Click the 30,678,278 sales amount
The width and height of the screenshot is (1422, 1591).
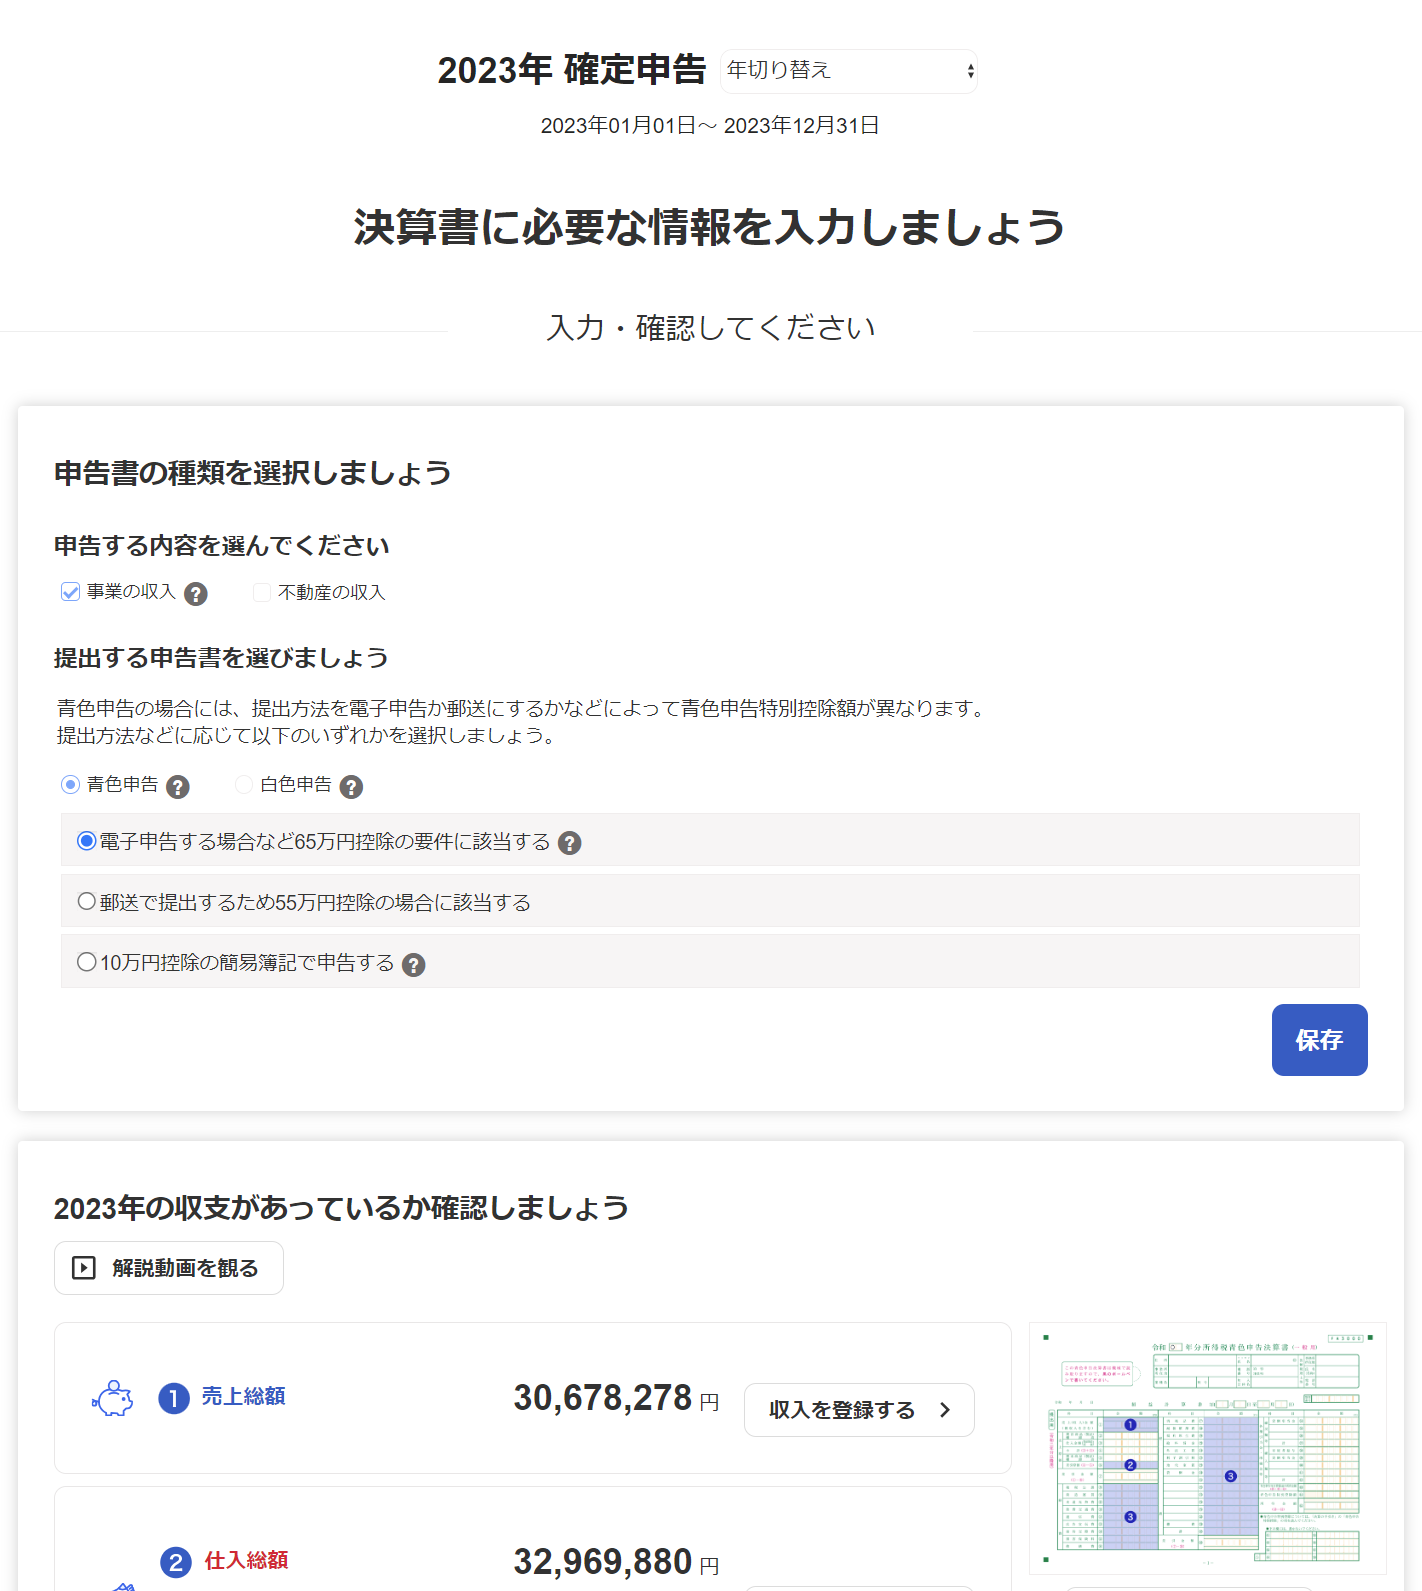click(603, 1398)
